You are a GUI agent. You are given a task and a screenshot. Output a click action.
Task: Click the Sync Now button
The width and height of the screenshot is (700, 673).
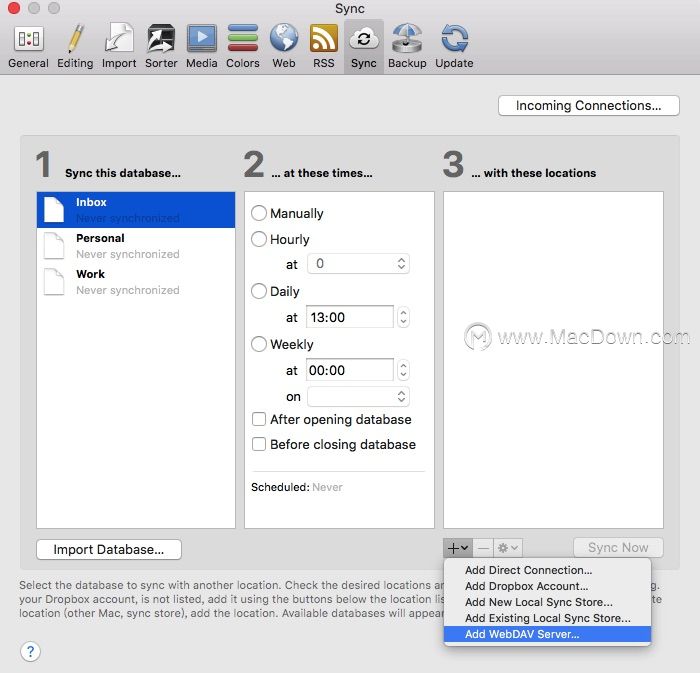[618, 548]
